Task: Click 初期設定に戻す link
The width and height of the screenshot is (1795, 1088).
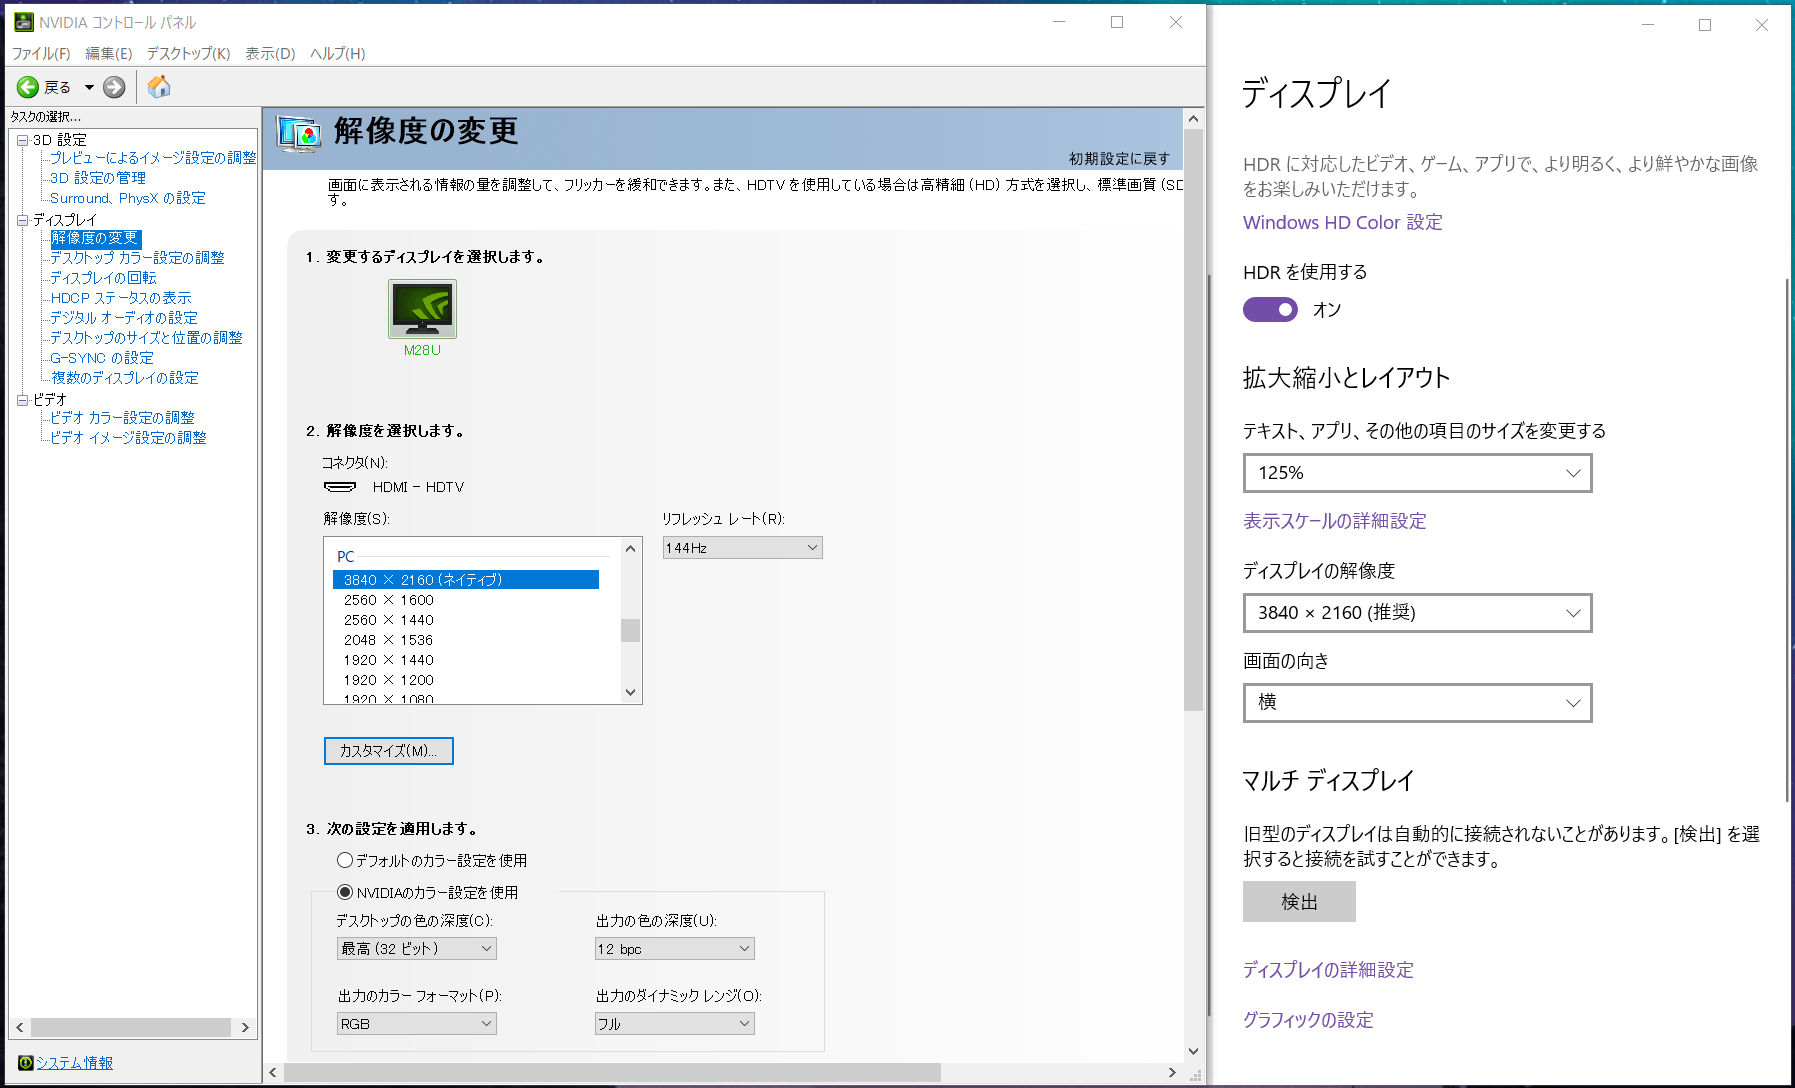Action: [x=1119, y=159]
